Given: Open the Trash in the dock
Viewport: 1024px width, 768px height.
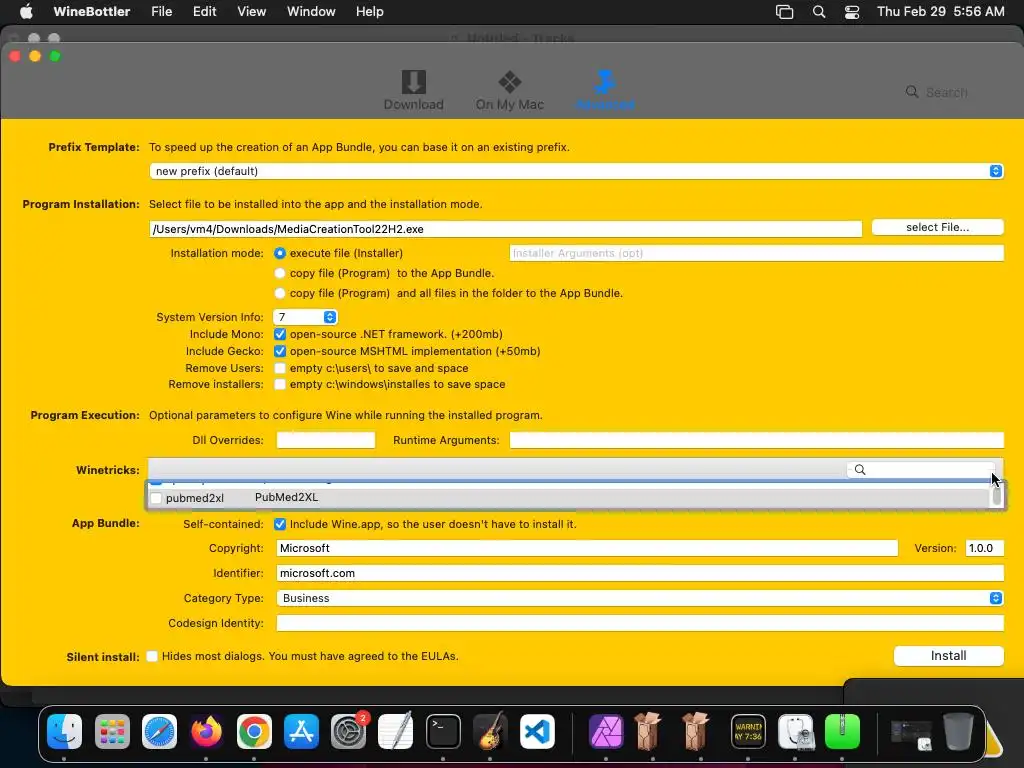Looking at the screenshot, I should (x=958, y=731).
